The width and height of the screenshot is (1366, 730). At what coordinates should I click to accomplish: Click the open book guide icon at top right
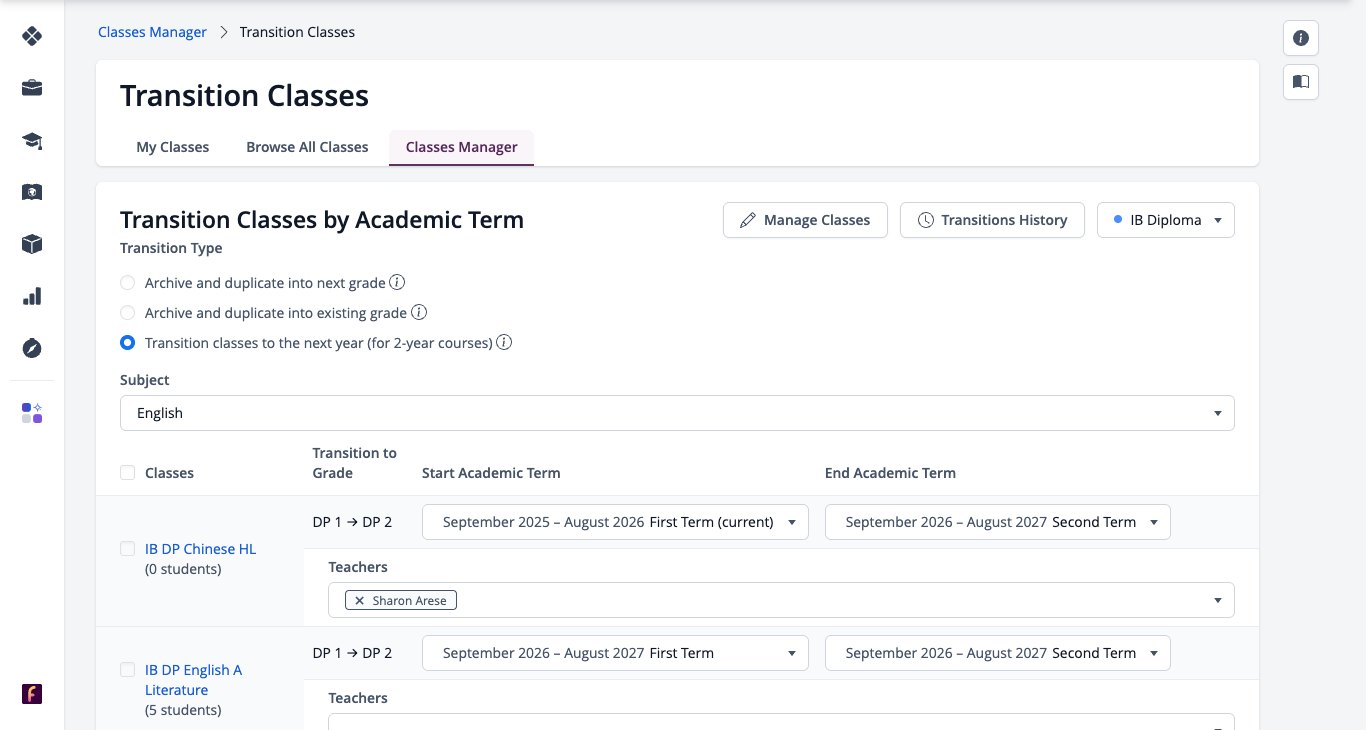pos(1301,82)
